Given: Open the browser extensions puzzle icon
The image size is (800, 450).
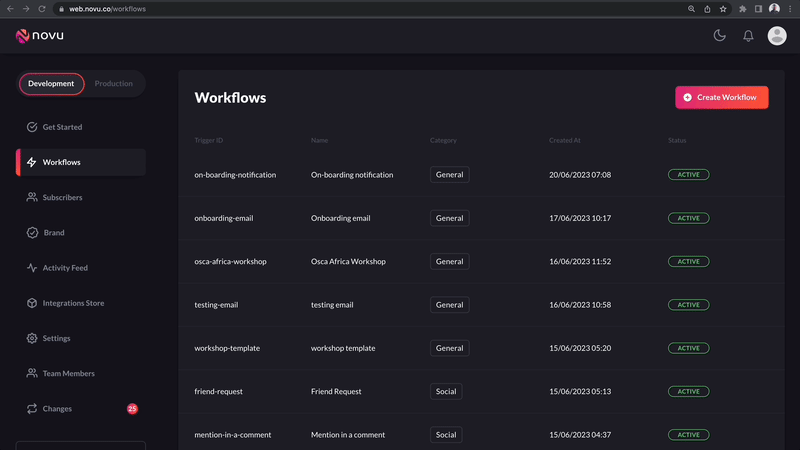Looking at the screenshot, I should 742,9.
